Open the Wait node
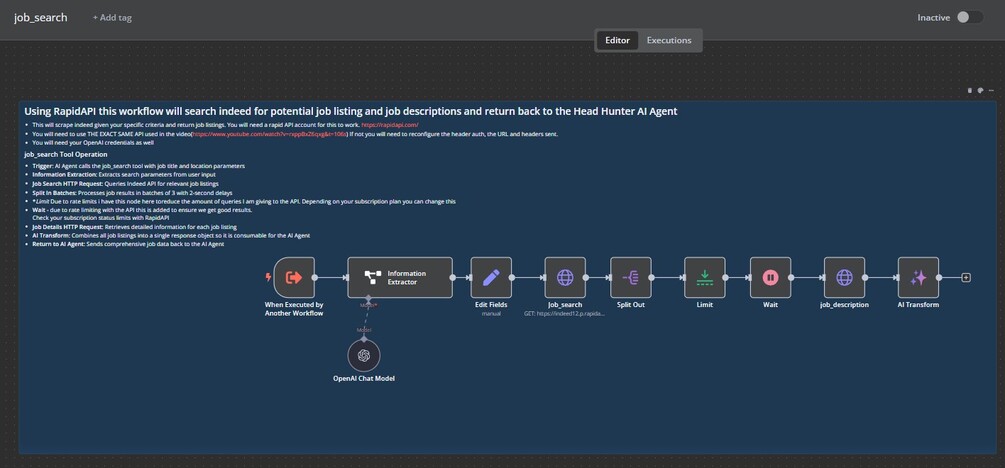The height and width of the screenshot is (468, 1005). (770, 278)
